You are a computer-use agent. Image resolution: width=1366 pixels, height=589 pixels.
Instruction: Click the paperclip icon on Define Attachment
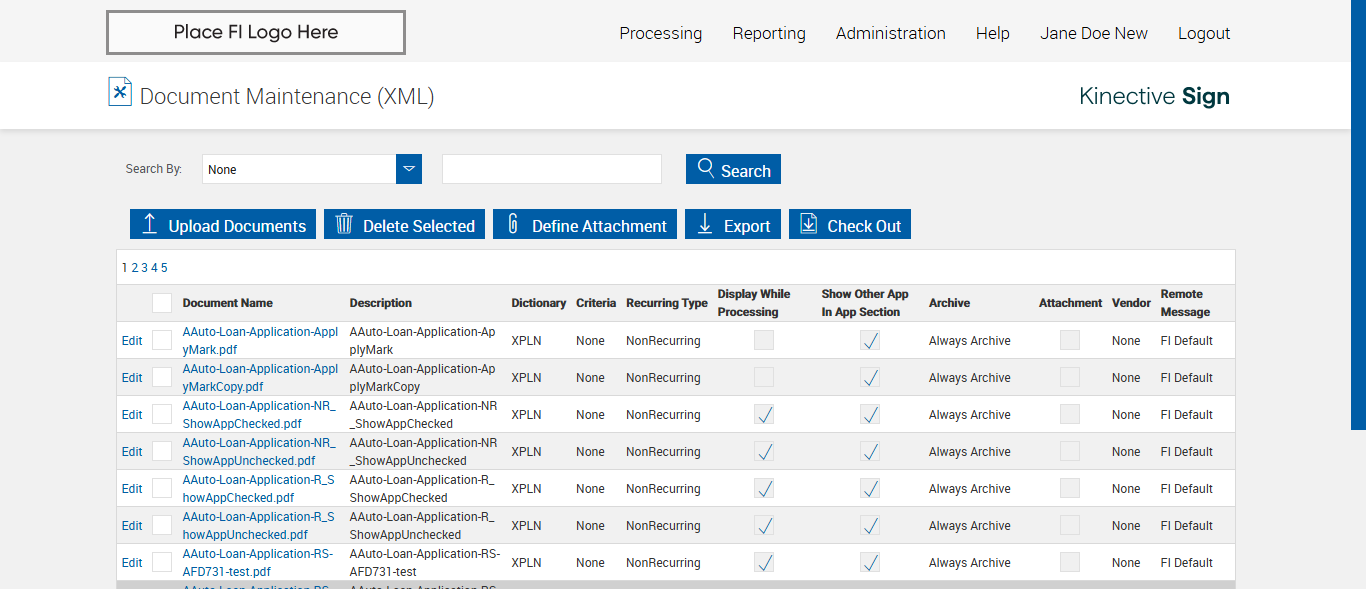(513, 224)
